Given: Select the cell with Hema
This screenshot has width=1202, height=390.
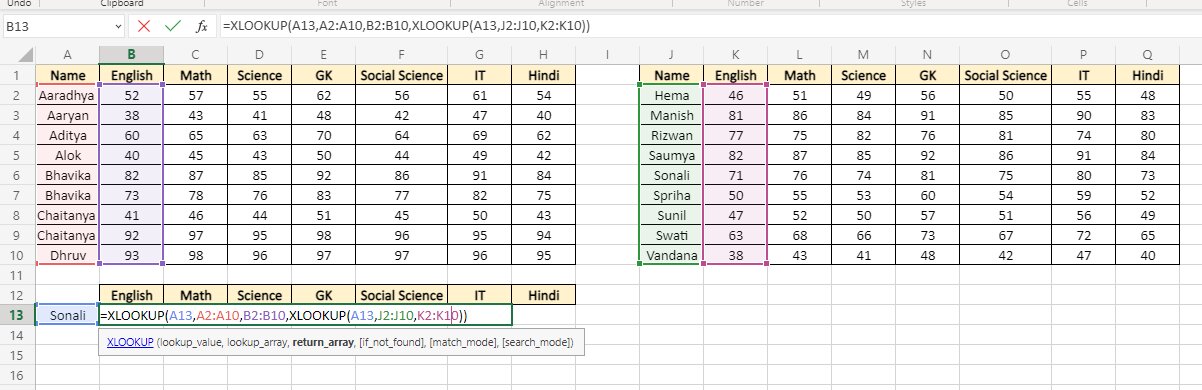Looking at the screenshot, I should coord(672,95).
